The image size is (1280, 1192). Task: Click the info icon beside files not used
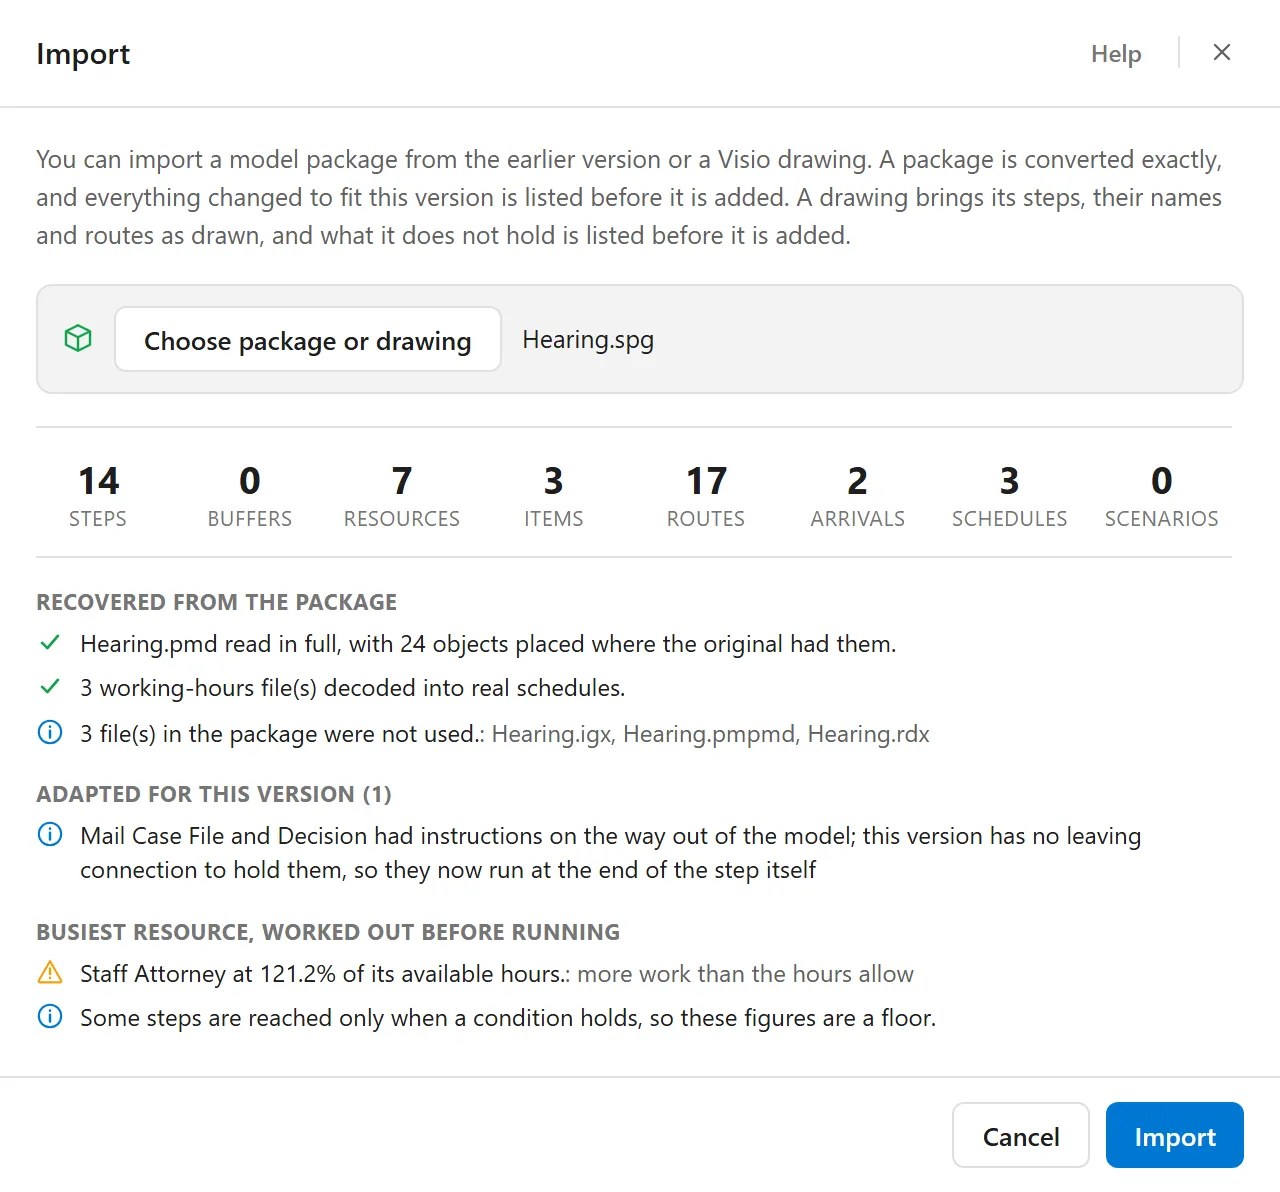point(50,732)
